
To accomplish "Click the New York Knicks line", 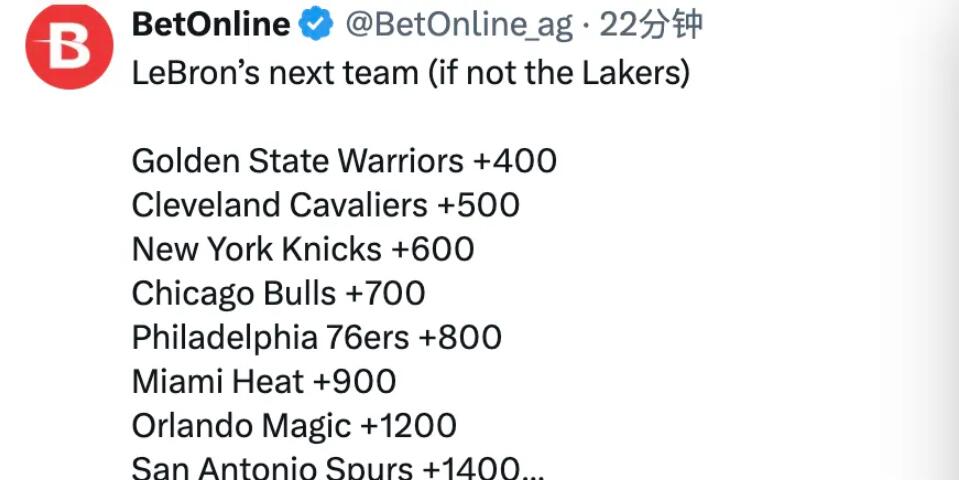I will tap(302, 249).
